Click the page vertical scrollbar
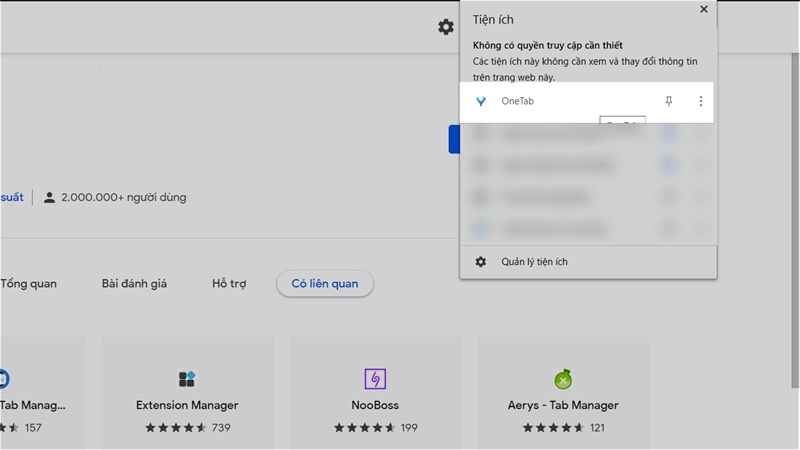The width and height of the screenshot is (800, 450). tap(795, 219)
